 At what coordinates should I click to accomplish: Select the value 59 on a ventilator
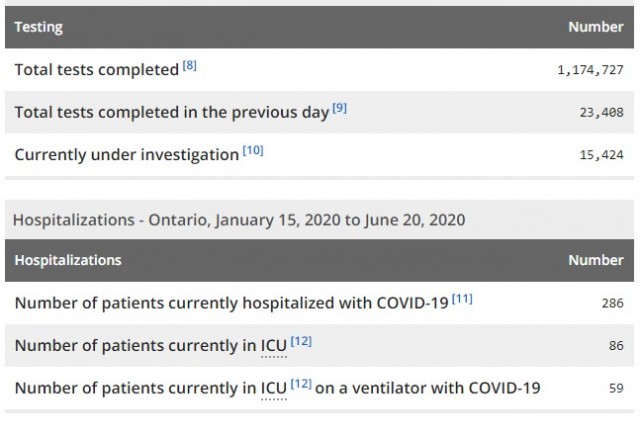[x=616, y=388]
